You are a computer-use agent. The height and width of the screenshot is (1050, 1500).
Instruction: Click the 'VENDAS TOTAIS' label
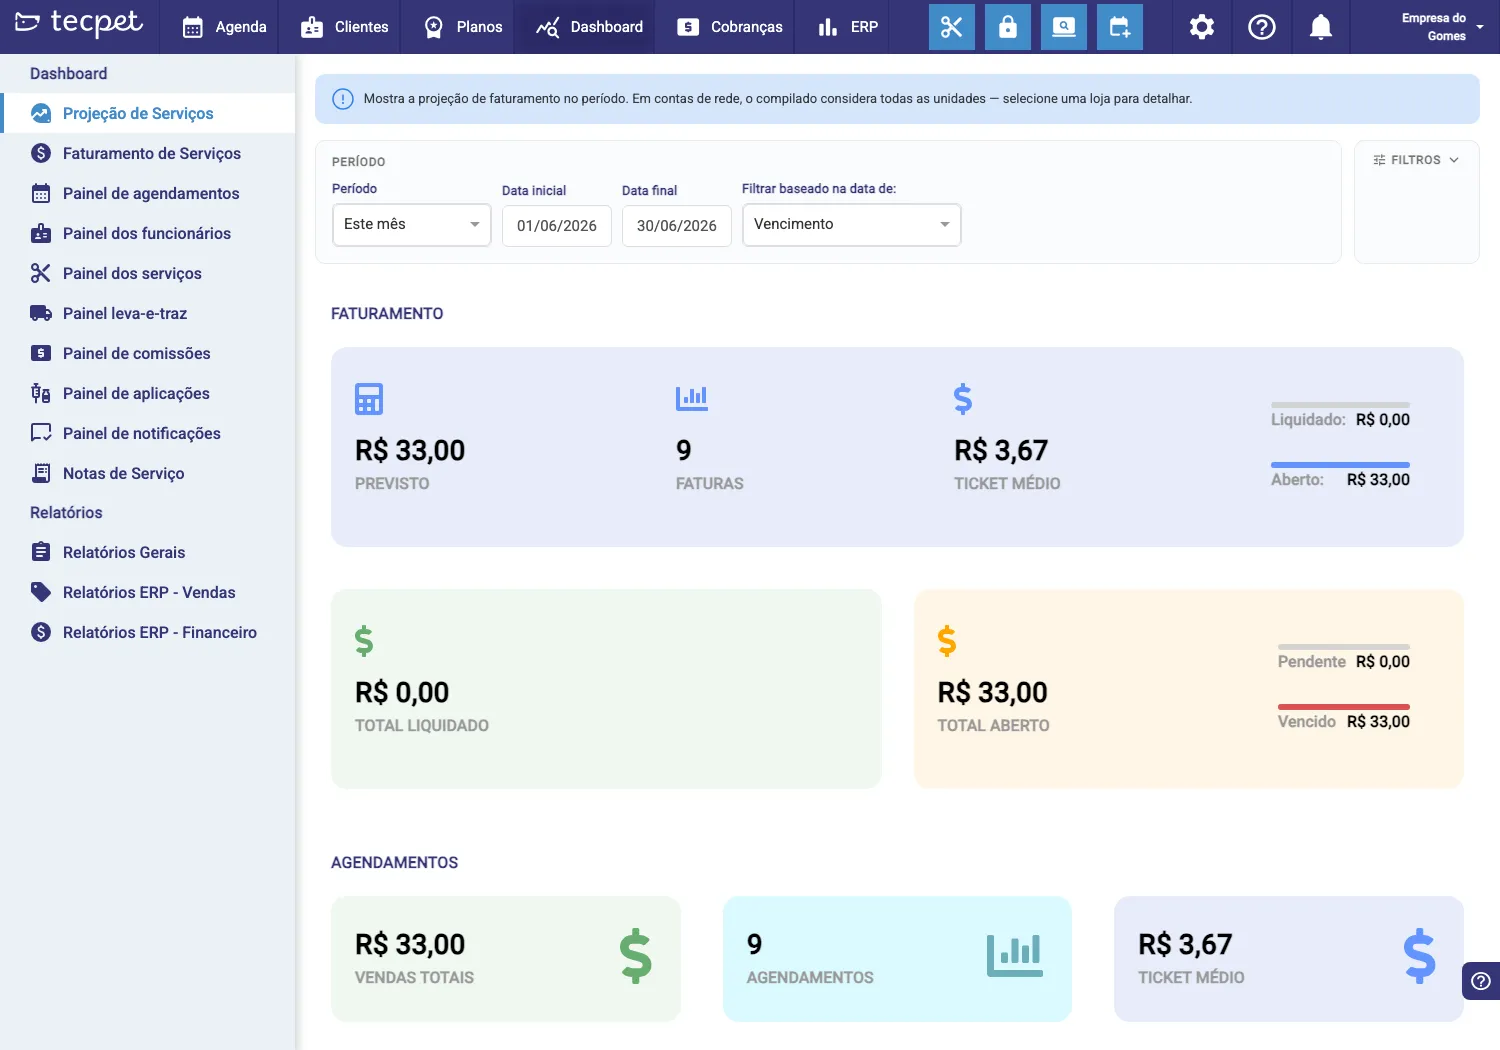pyautogui.click(x=414, y=978)
